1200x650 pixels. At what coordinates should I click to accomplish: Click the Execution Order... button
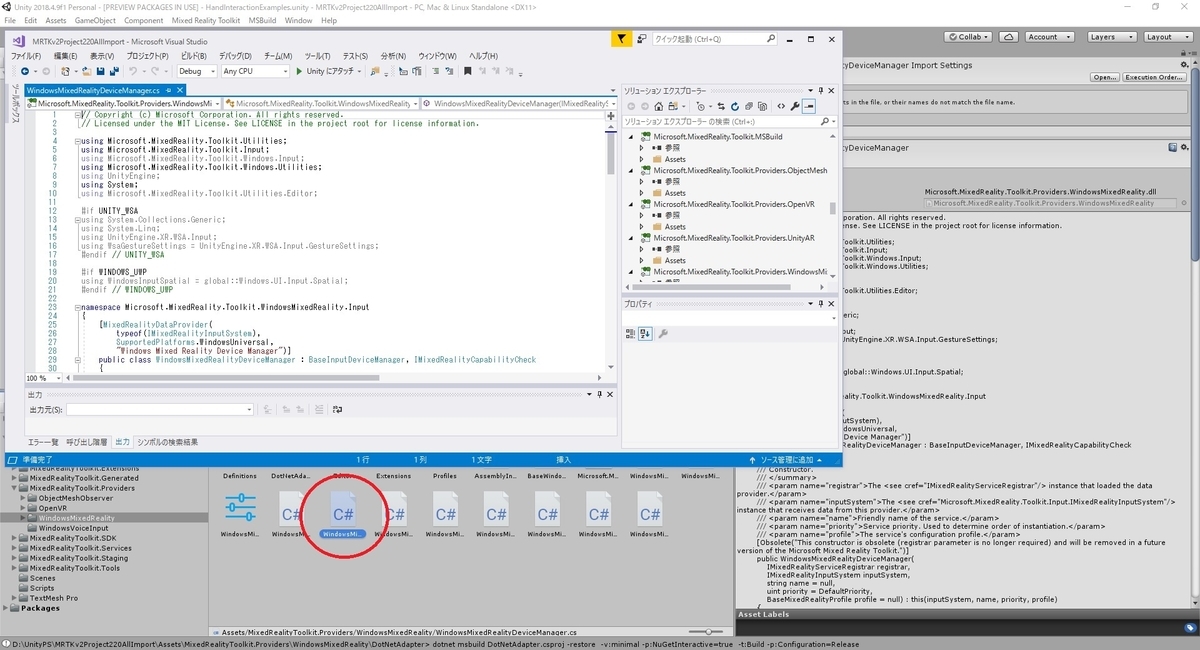coord(1155,77)
